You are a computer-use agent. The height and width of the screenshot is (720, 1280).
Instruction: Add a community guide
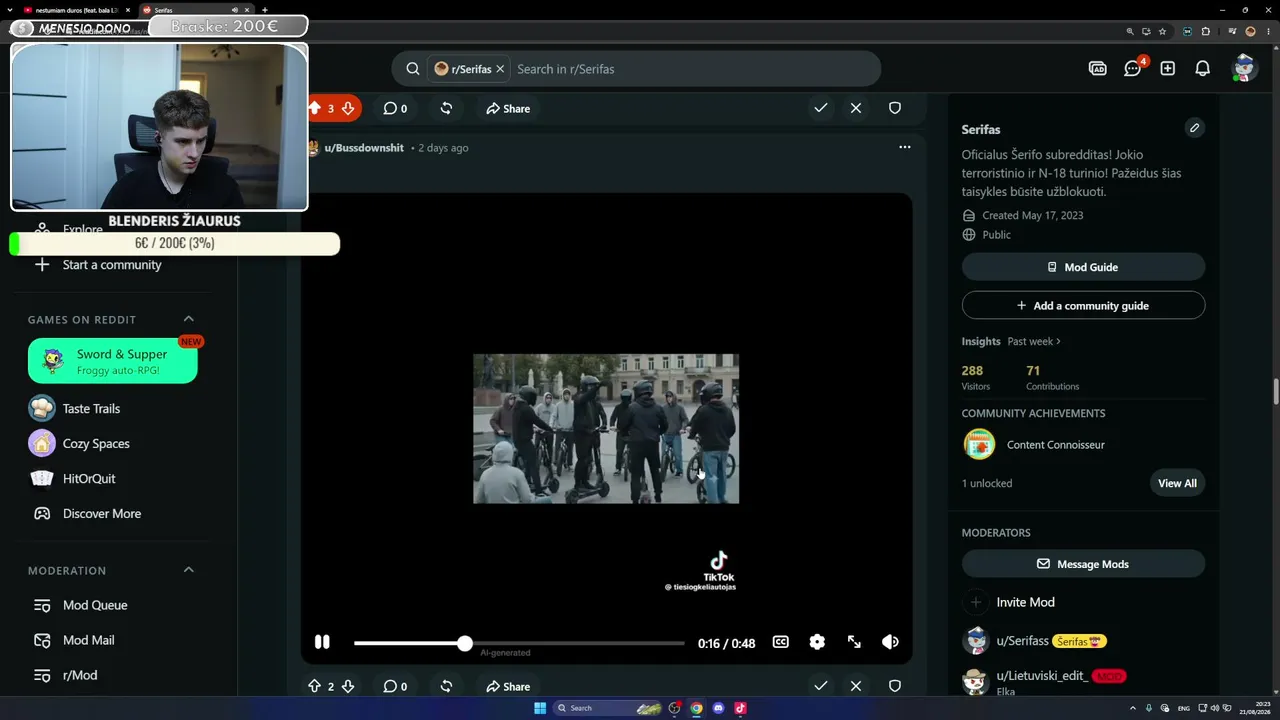(1083, 306)
